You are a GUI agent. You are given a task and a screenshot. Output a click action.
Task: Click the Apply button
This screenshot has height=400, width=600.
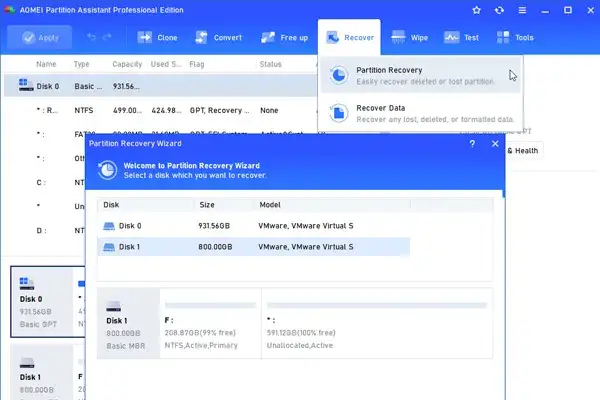click(x=39, y=38)
